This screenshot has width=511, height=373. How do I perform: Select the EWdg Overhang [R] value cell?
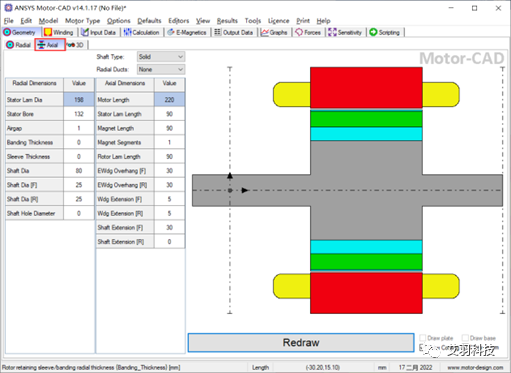tap(169, 185)
